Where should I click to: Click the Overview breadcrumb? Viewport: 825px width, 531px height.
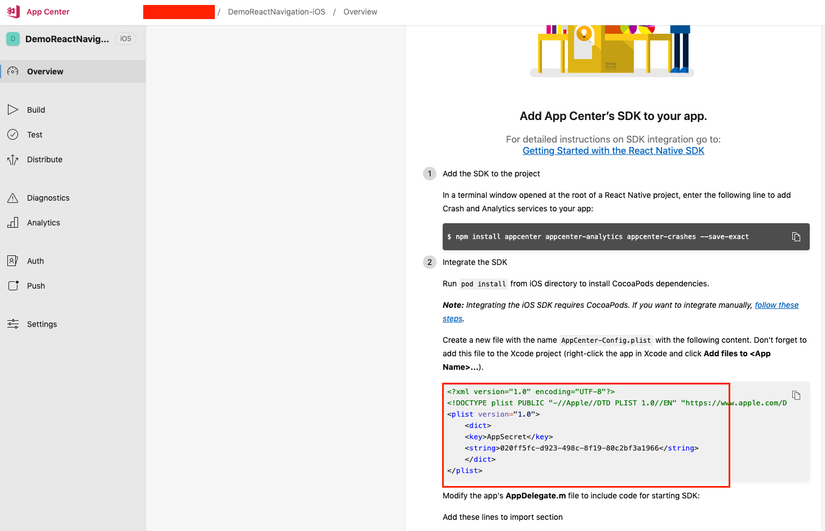[x=360, y=12]
